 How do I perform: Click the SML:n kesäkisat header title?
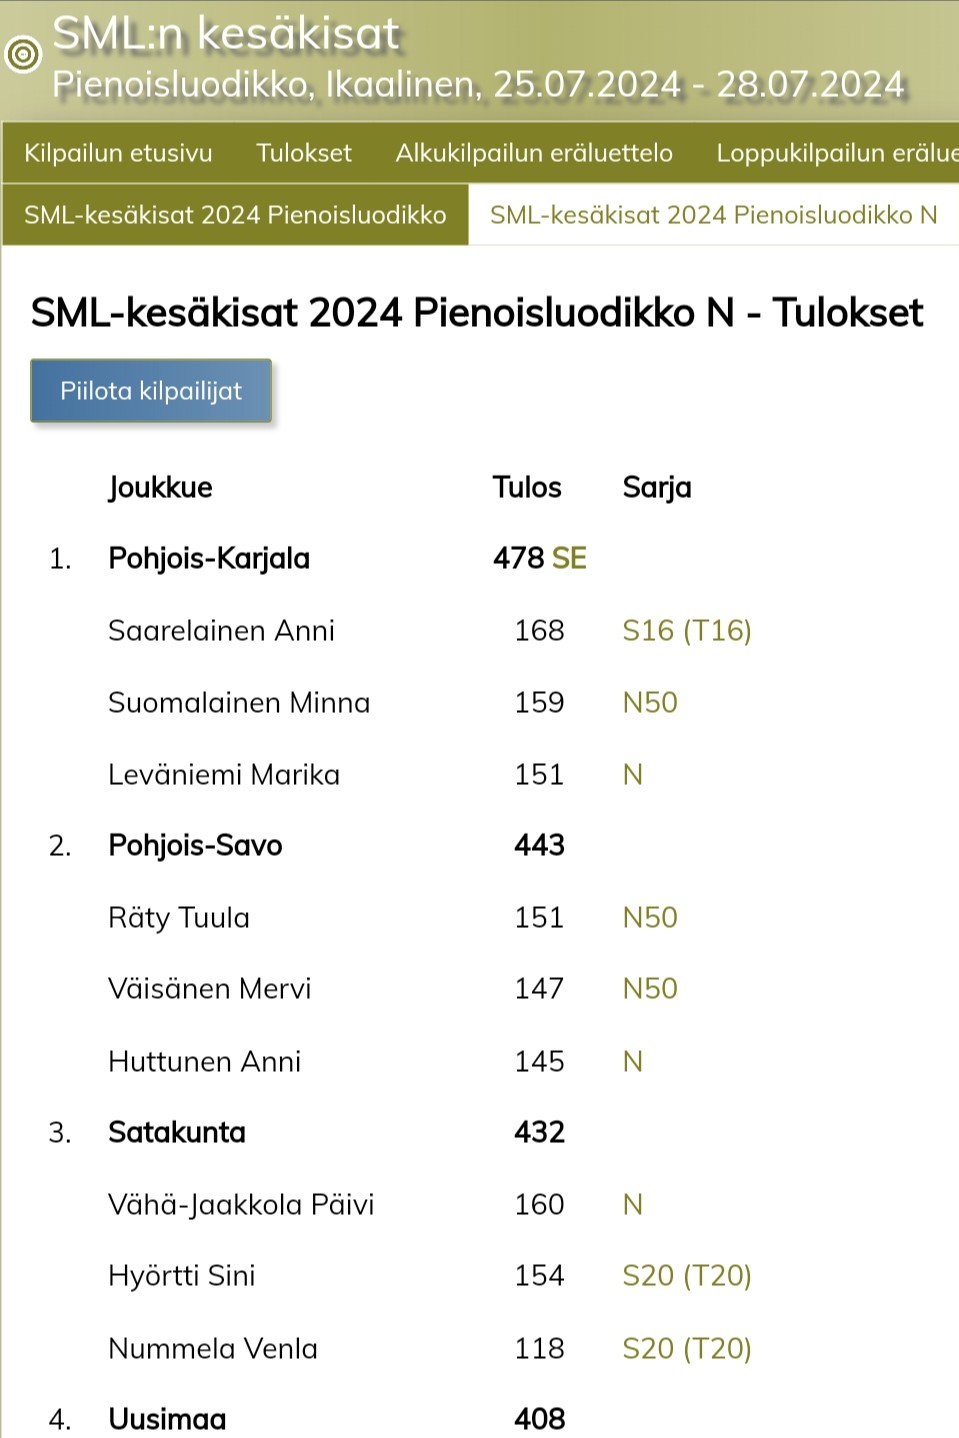226,34
